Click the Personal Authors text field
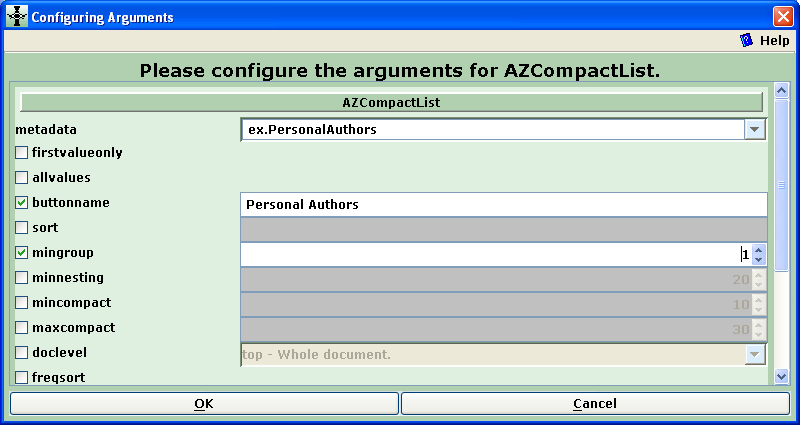The image size is (800, 425). tap(504, 205)
